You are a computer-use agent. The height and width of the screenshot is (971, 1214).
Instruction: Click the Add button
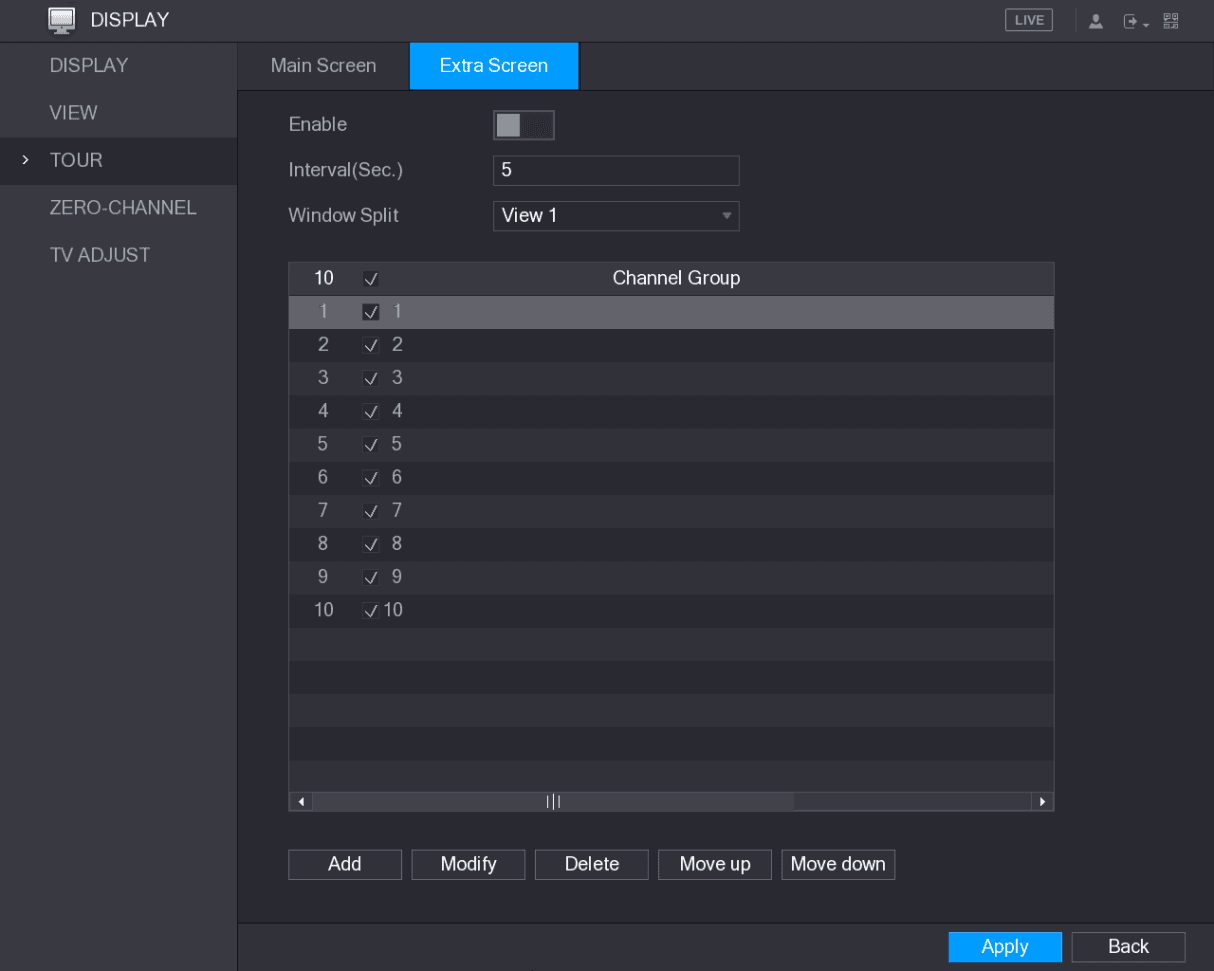click(345, 864)
